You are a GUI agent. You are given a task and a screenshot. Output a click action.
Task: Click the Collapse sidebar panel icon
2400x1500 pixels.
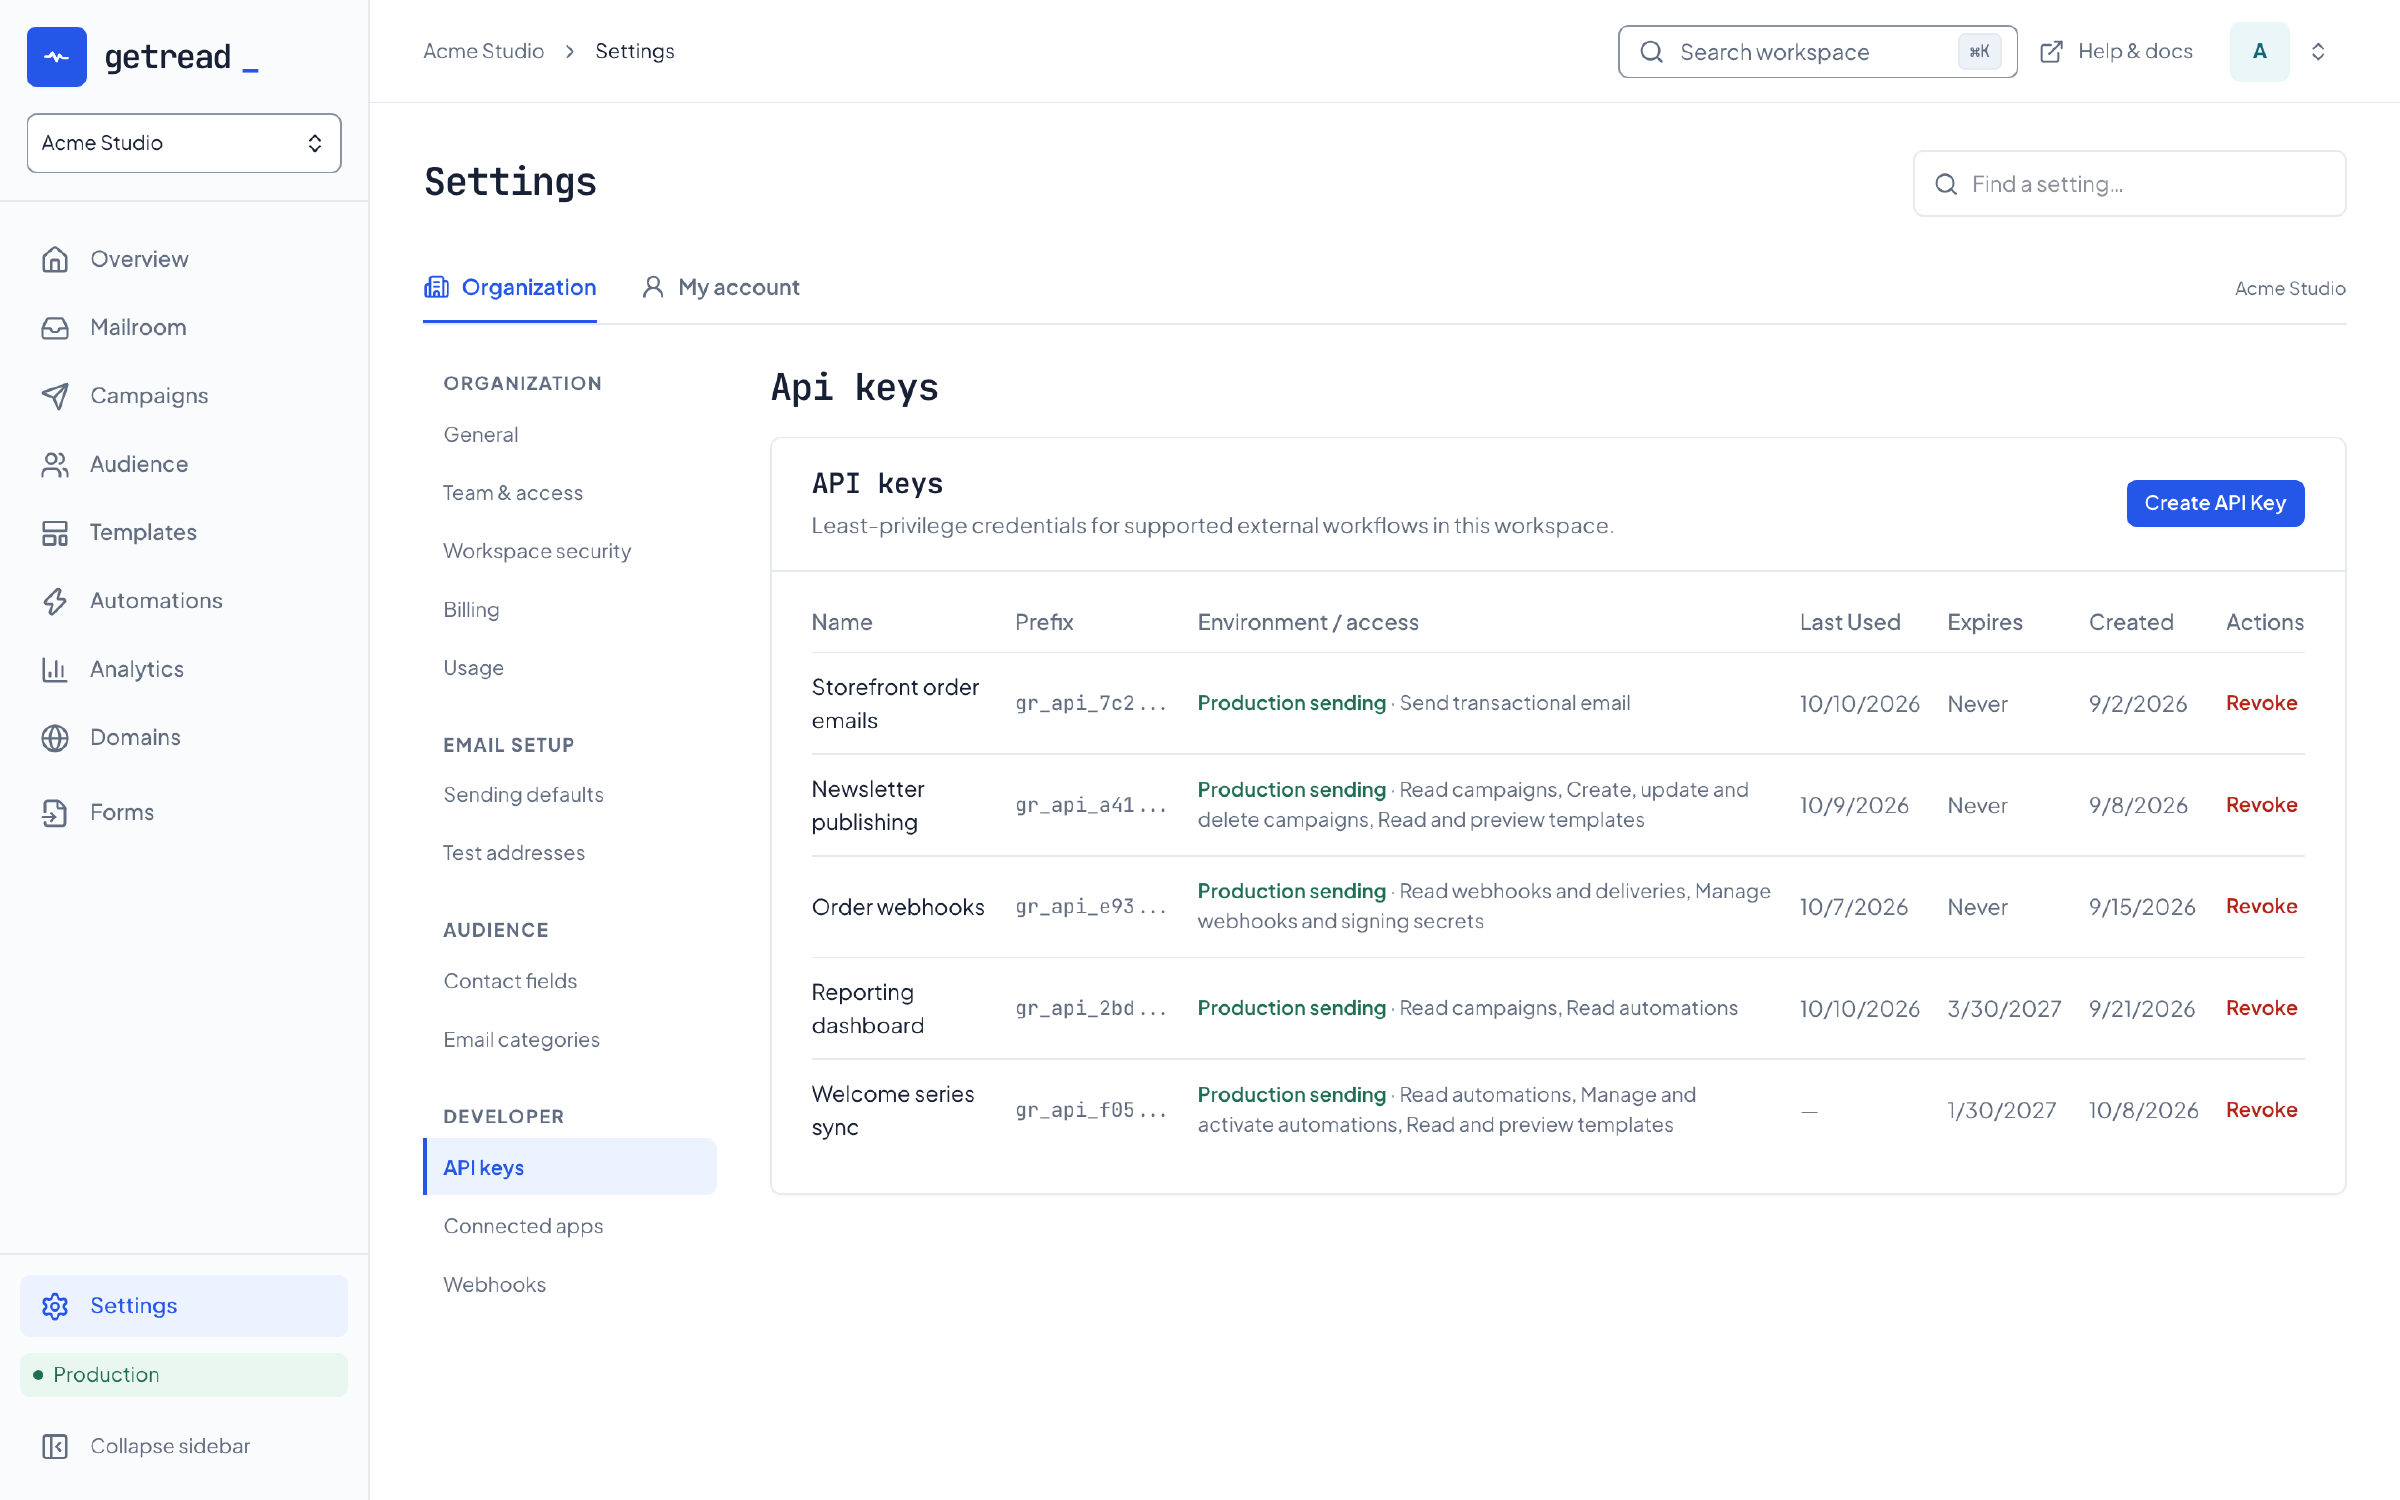pyautogui.click(x=55, y=1446)
